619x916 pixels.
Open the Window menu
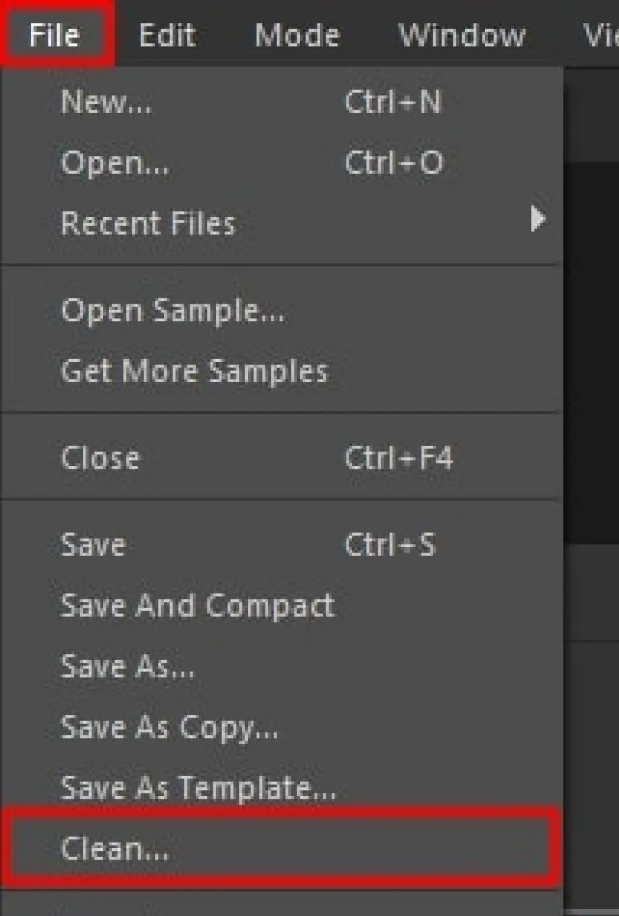click(462, 36)
